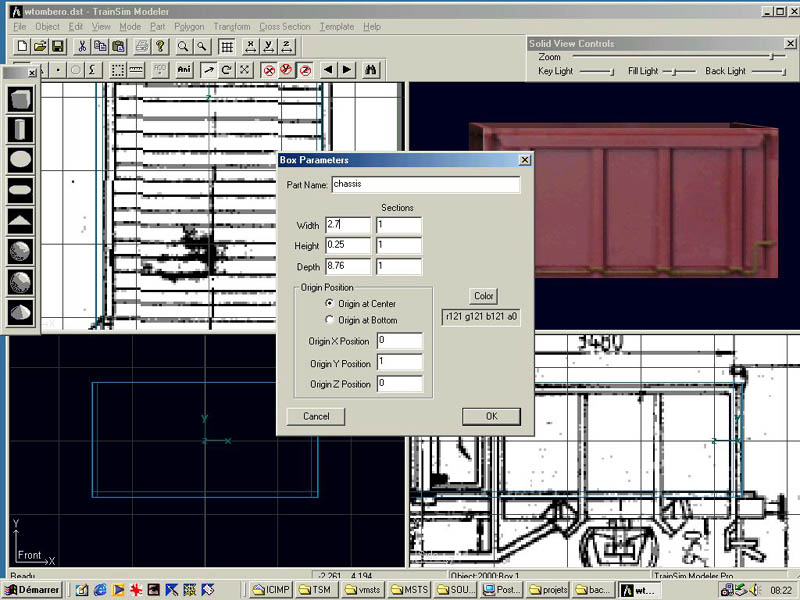Click the Save file icon
This screenshot has height=600, width=800.
click(58, 46)
